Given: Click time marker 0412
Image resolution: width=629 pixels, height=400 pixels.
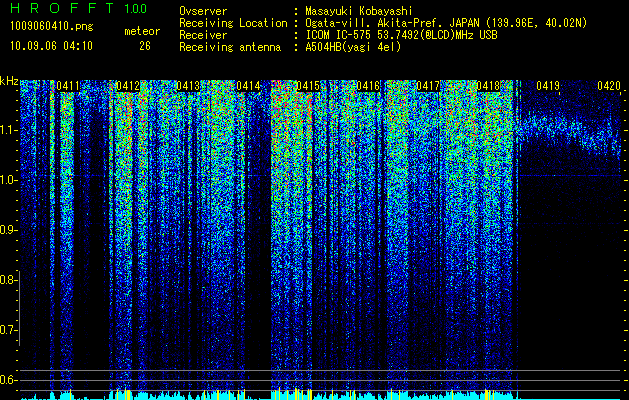Looking at the screenshot, I should point(128,85).
